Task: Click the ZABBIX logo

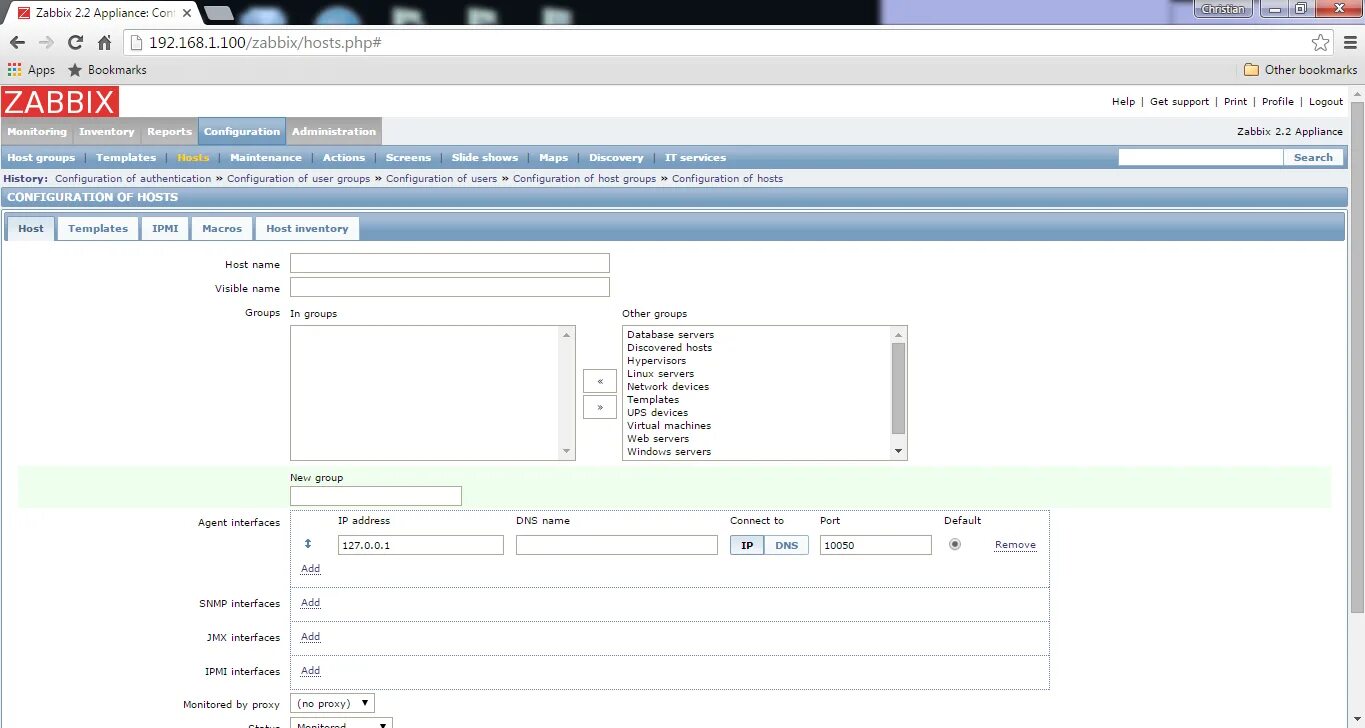Action: click(x=60, y=101)
